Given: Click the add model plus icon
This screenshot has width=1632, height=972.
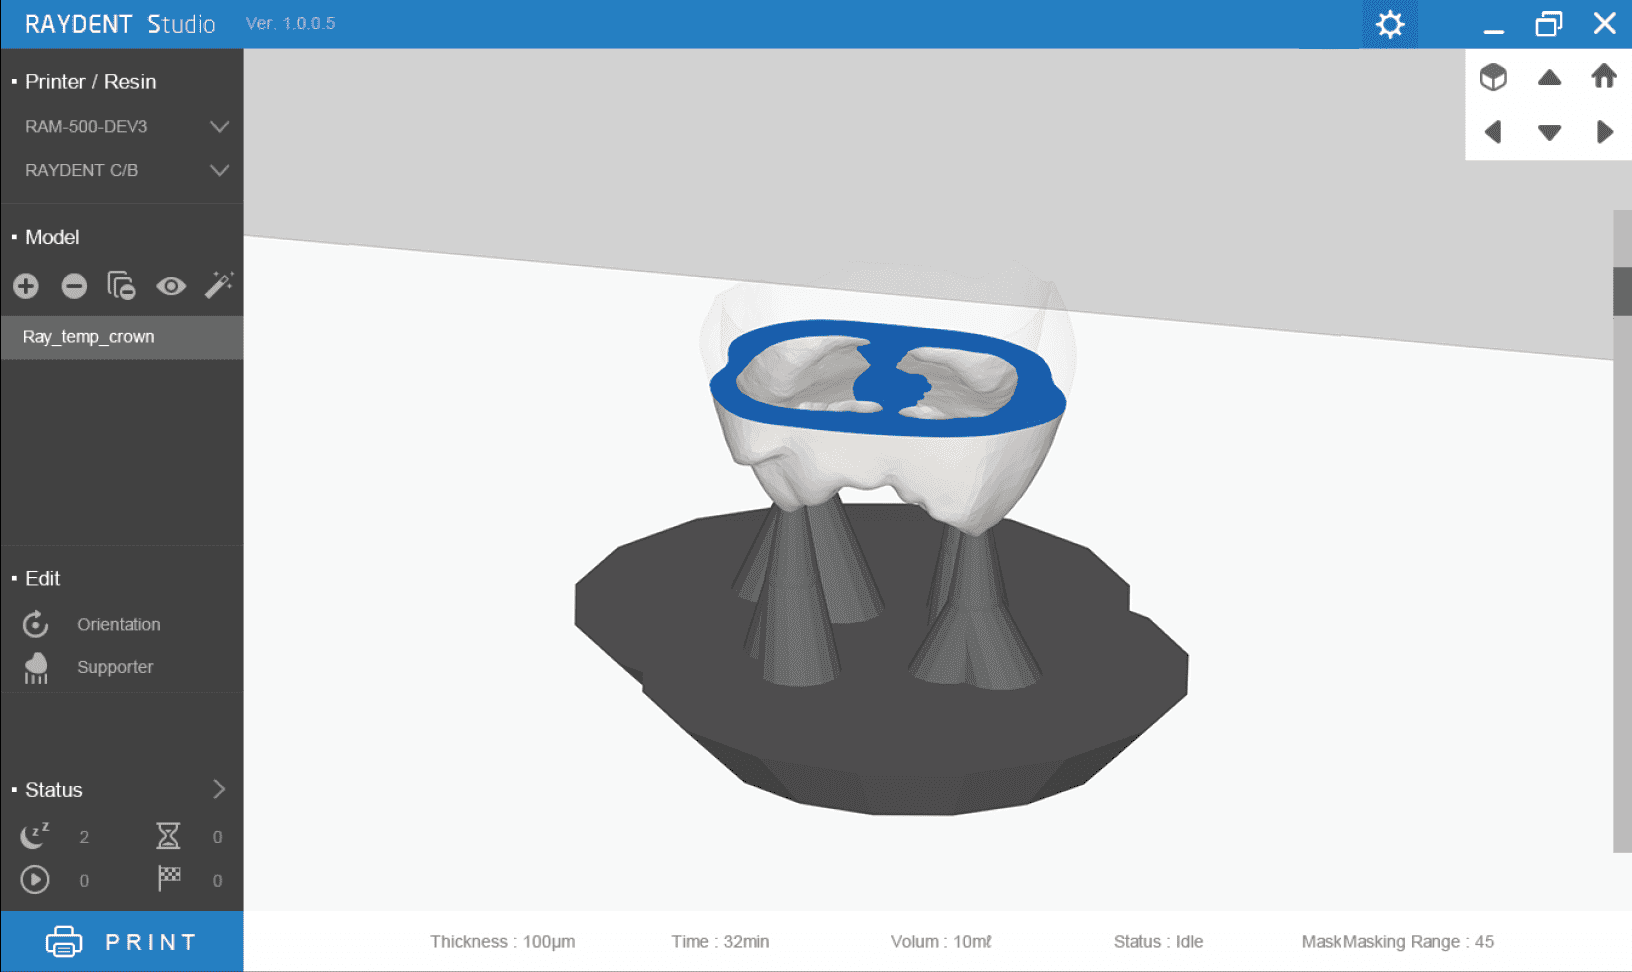Looking at the screenshot, I should 26,287.
